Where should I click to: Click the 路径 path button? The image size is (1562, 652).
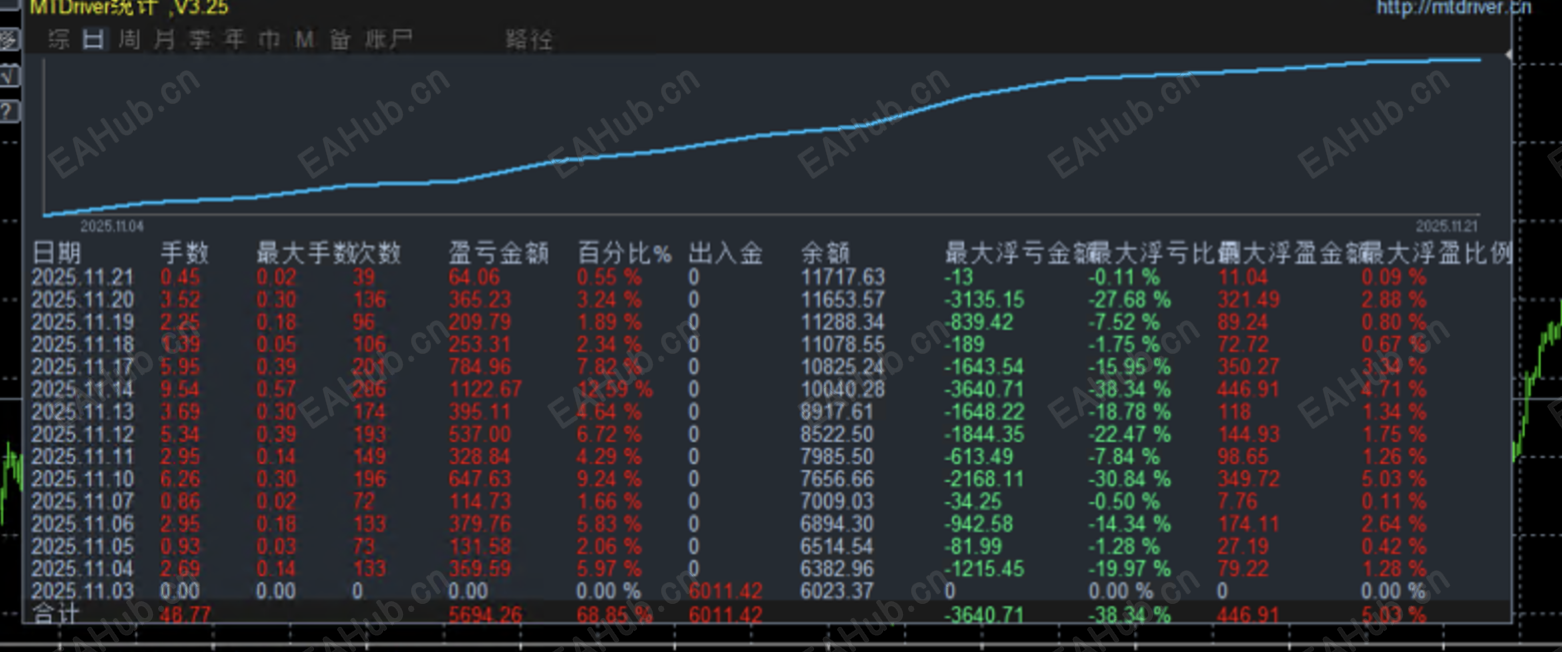tap(530, 41)
